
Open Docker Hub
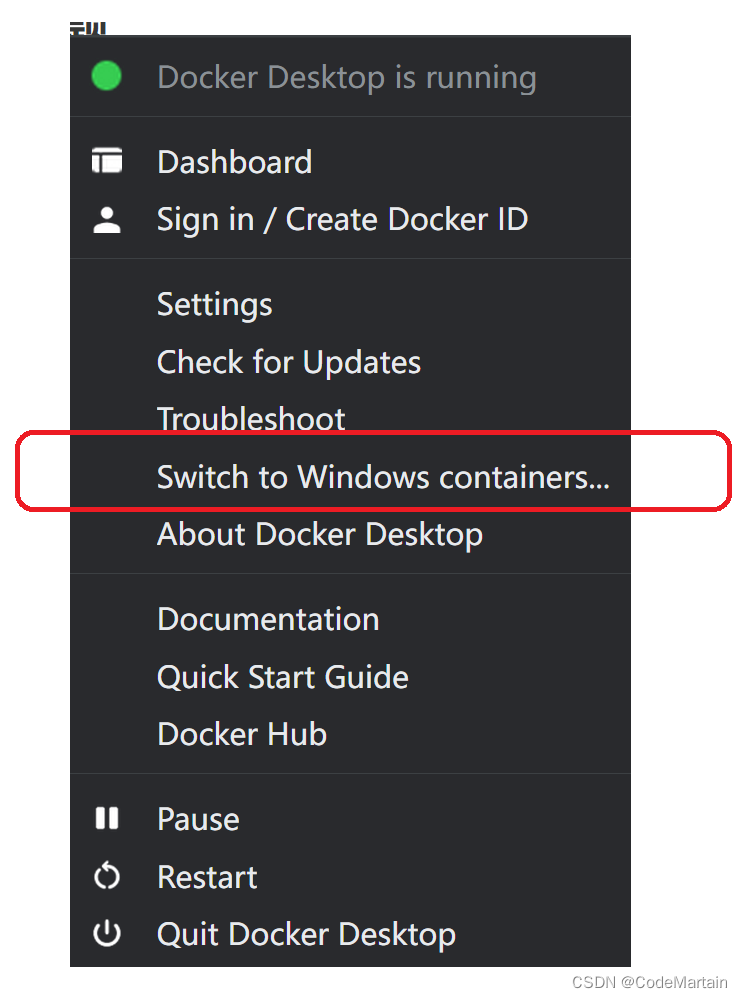241,734
